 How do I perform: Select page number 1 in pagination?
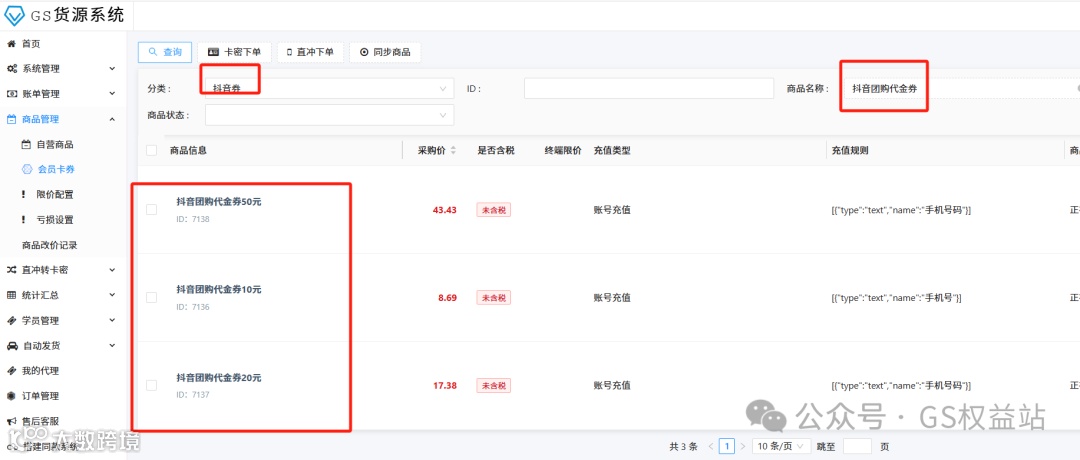pos(727,446)
